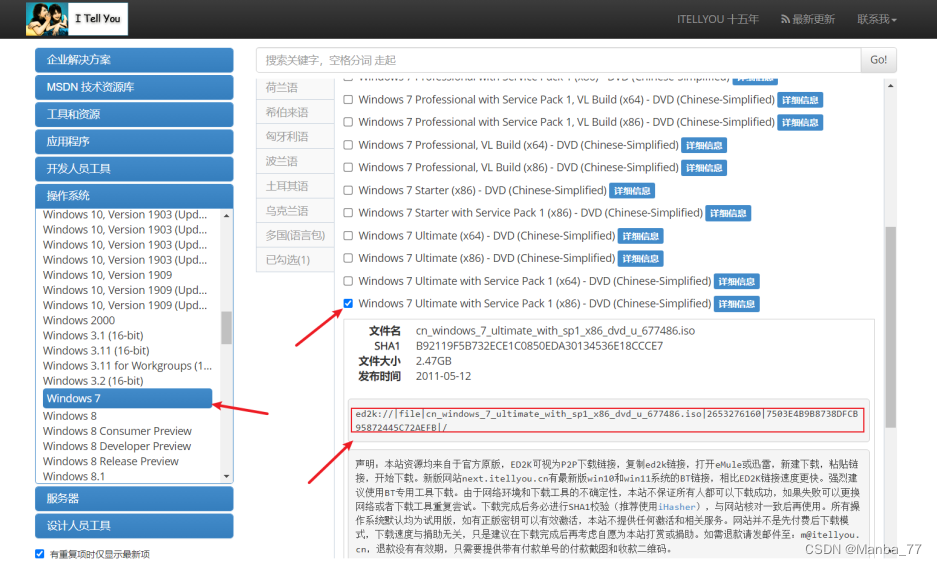The image size is (937, 565).
Task: Expand the MSDN 技术资源库 category
Action: tap(134, 87)
